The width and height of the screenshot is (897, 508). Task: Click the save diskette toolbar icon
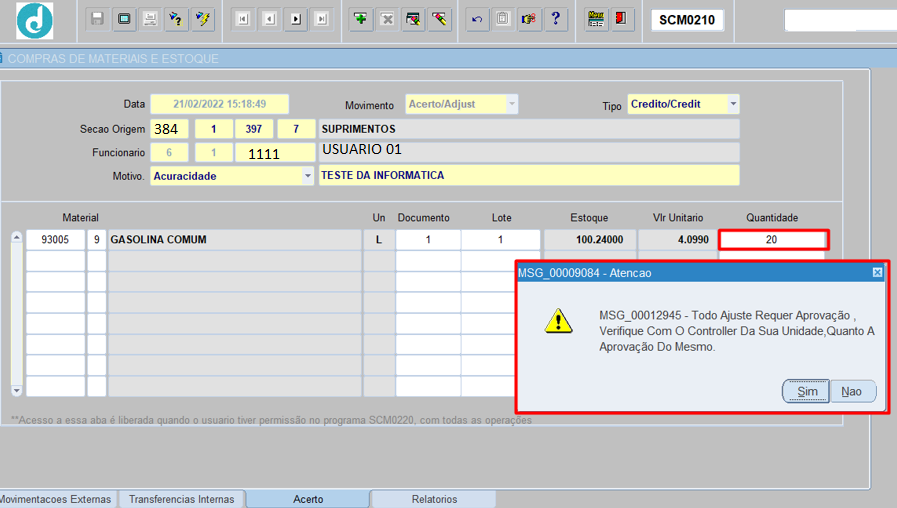pyautogui.click(x=97, y=19)
